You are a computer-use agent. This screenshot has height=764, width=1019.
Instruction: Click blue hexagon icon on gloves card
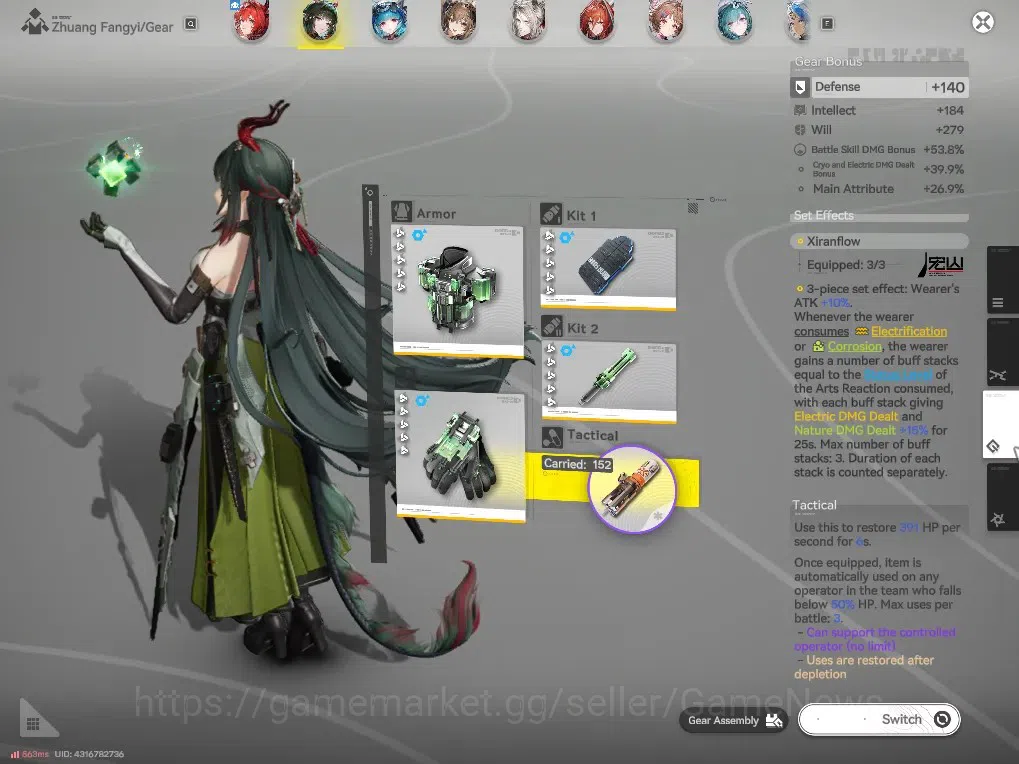tap(422, 401)
